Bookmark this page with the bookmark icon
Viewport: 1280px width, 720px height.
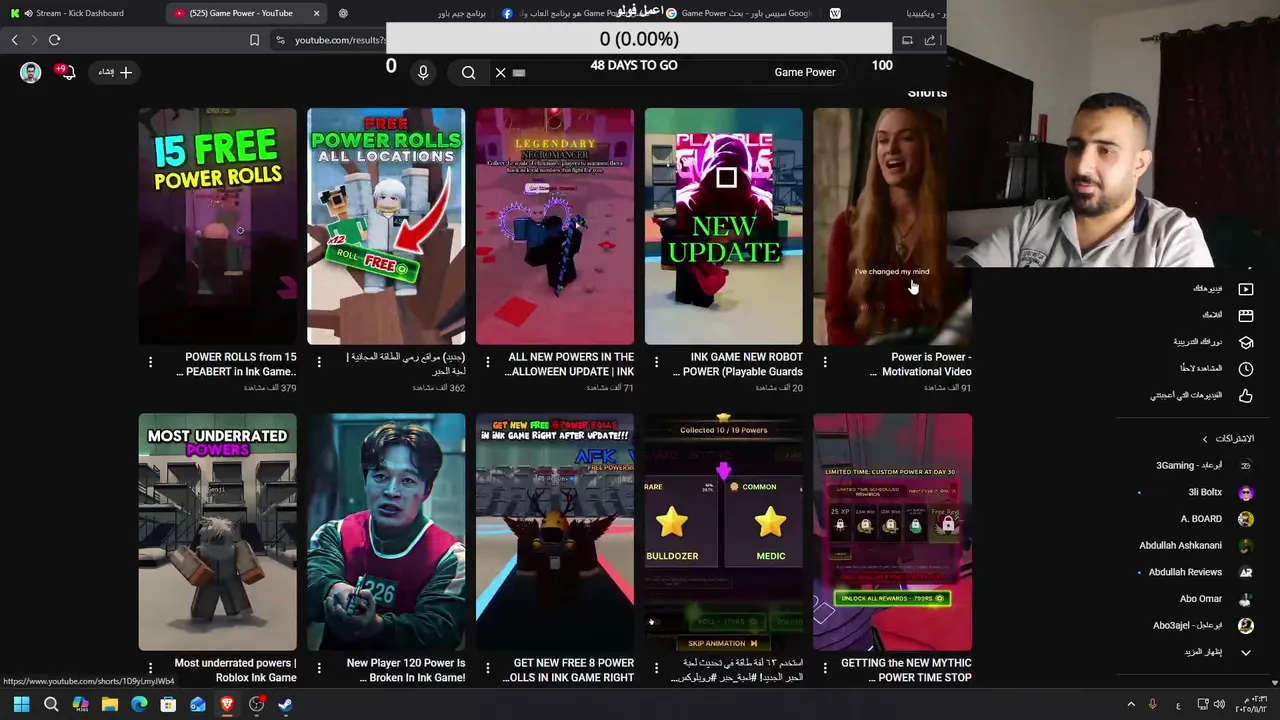(x=254, y=40)
